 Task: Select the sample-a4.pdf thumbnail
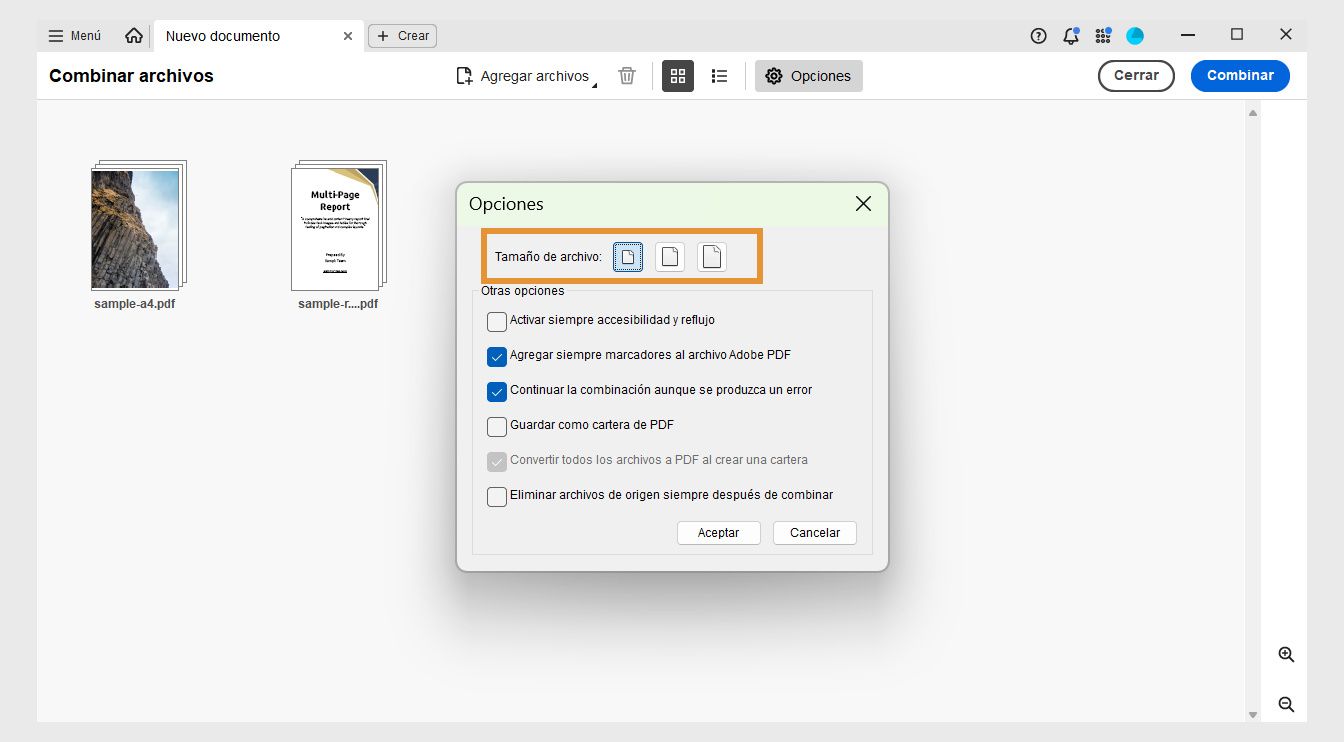pyautogui.click(x=136, y=226)
